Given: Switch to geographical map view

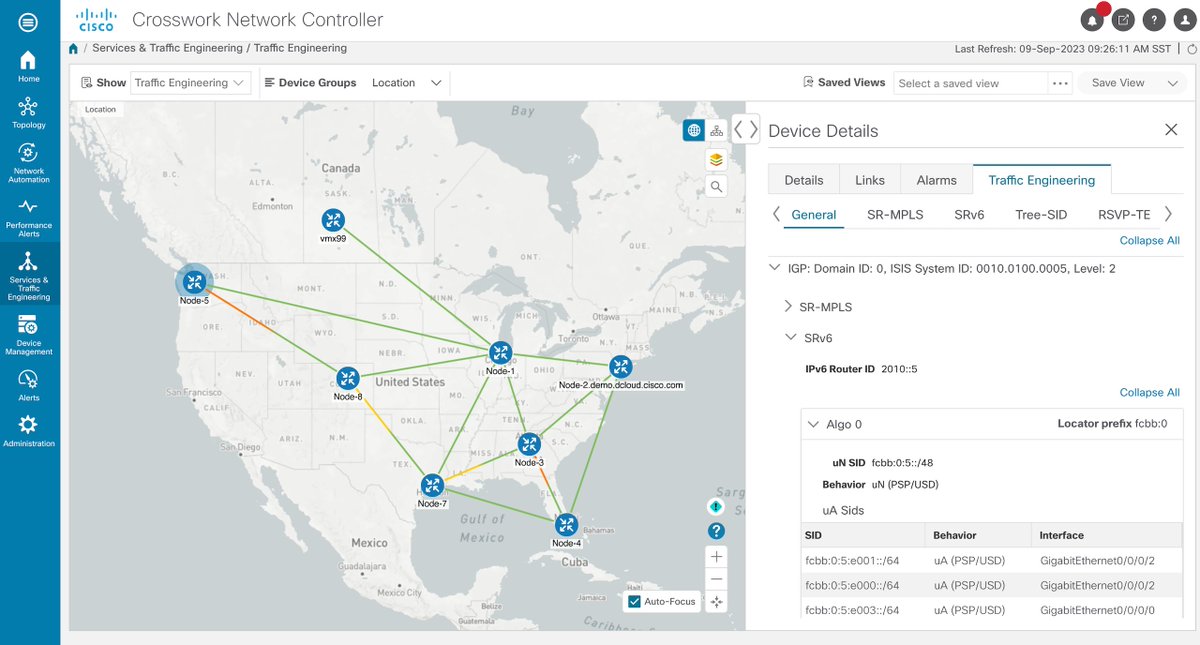Looking at the screenshot, I should point(694,131).
